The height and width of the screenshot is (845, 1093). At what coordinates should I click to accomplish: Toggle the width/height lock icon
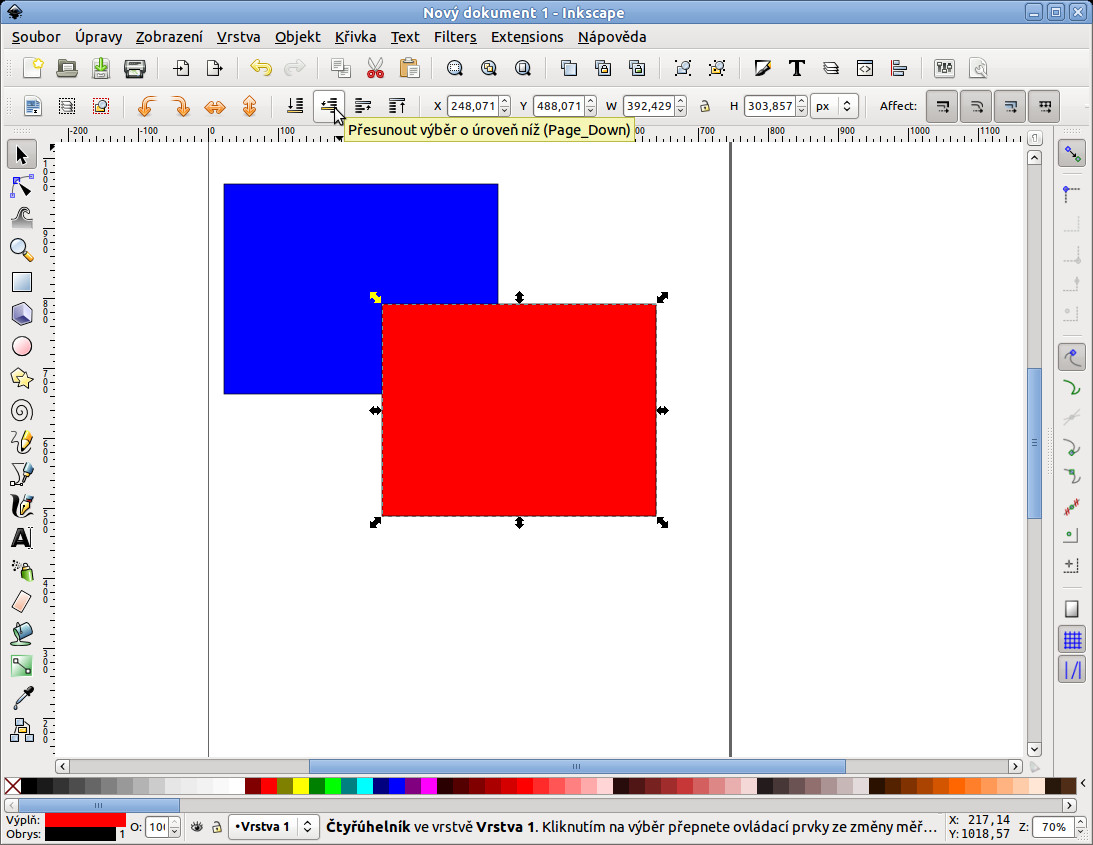pos(705,106)
